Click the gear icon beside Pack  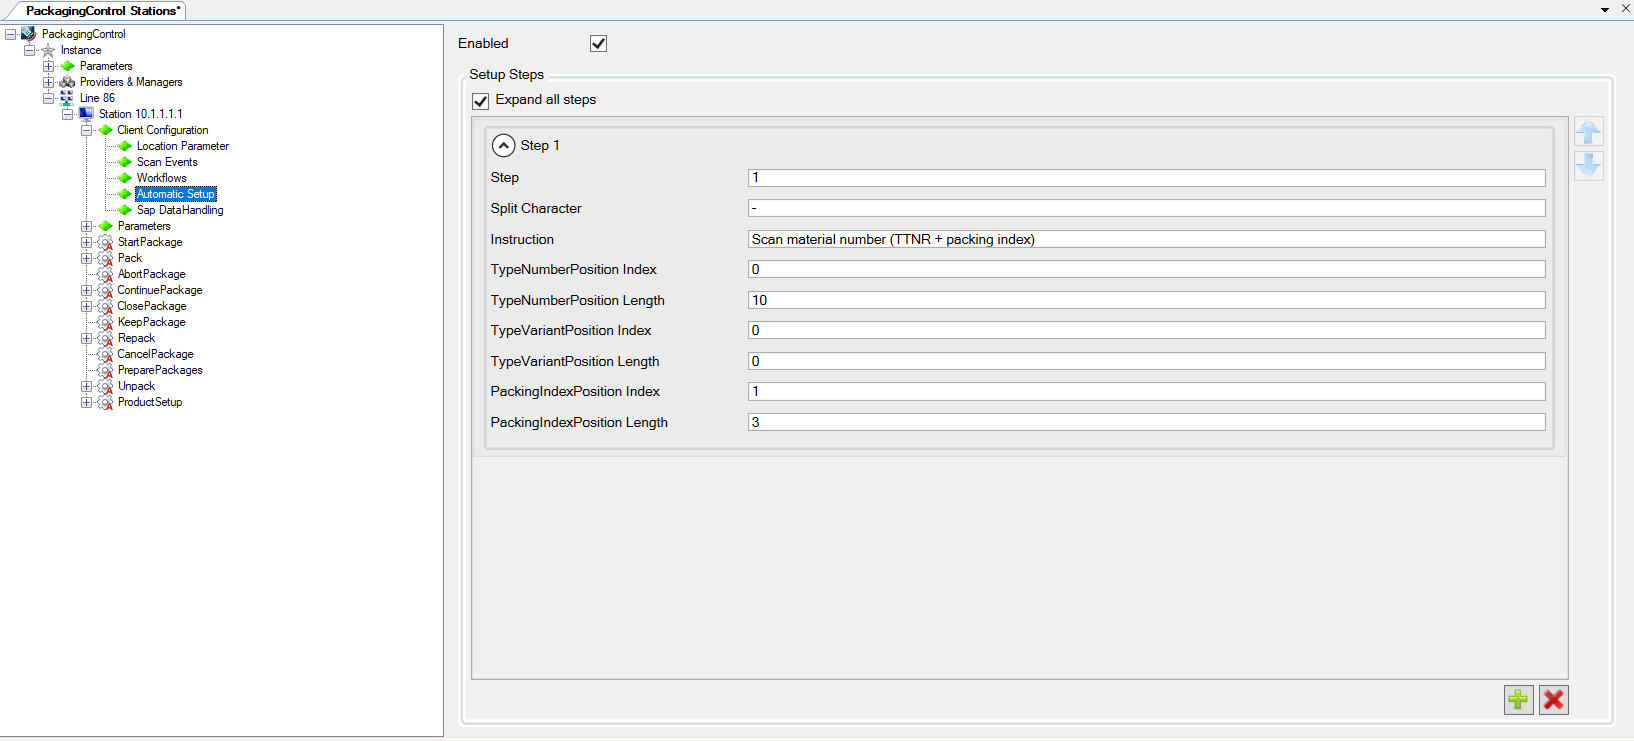[105, 258]
